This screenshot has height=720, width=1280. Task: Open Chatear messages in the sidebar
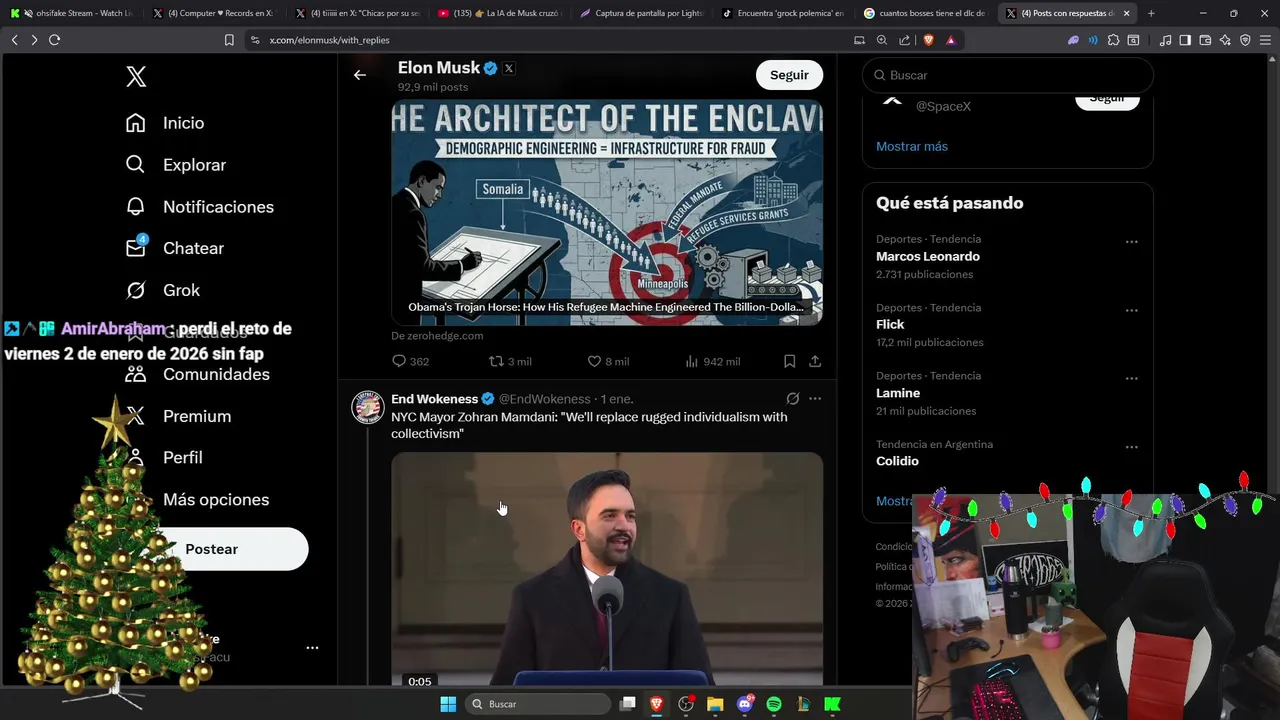(175, 248)
